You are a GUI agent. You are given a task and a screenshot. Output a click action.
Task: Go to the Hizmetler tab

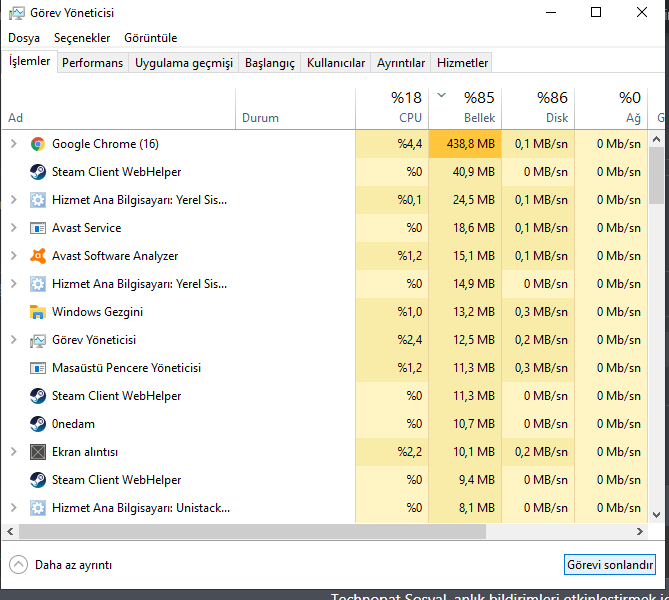click(x=462, y=63)
